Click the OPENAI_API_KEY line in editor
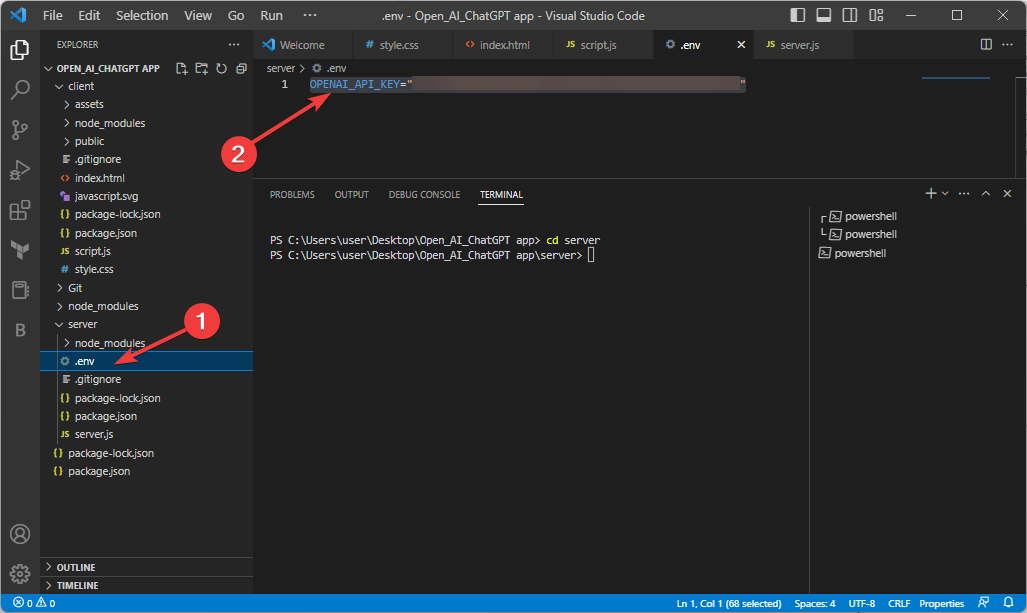The image size is (1027, 613). [x=527, y=84]
